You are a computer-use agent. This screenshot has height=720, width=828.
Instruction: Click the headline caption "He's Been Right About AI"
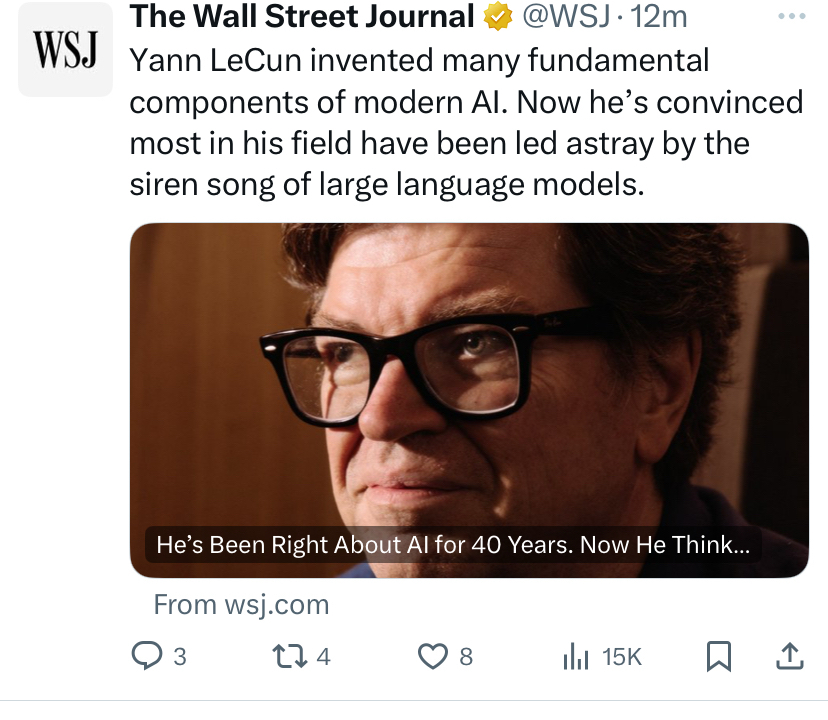[453, 546]
